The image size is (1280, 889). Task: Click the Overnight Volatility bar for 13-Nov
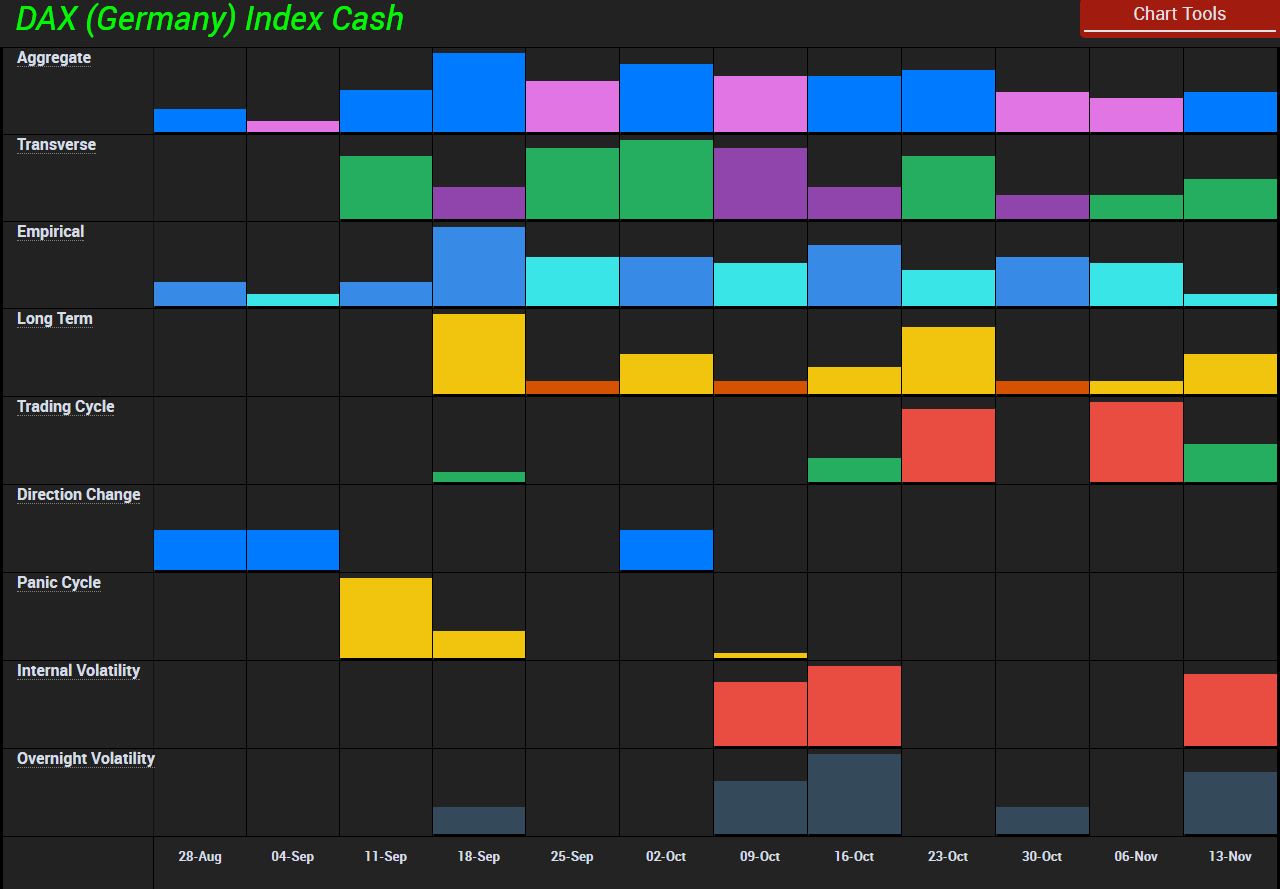click(1230, 803)
